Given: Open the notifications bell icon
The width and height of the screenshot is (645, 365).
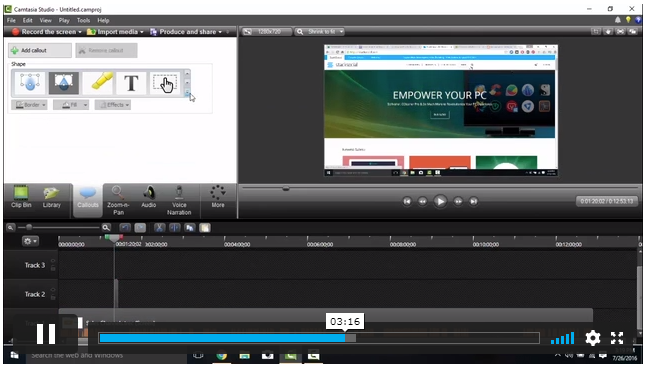Looking at the screenshot, I should coord(618,20).
